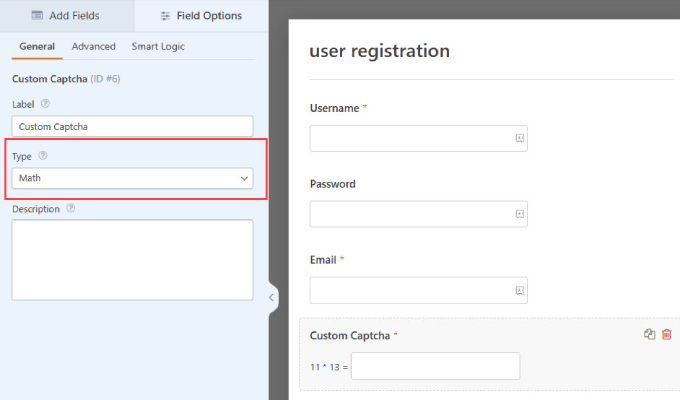Open the Type dropdown set to Math
This screenshot has width=680, height=400.
click(x=133, y=178)
